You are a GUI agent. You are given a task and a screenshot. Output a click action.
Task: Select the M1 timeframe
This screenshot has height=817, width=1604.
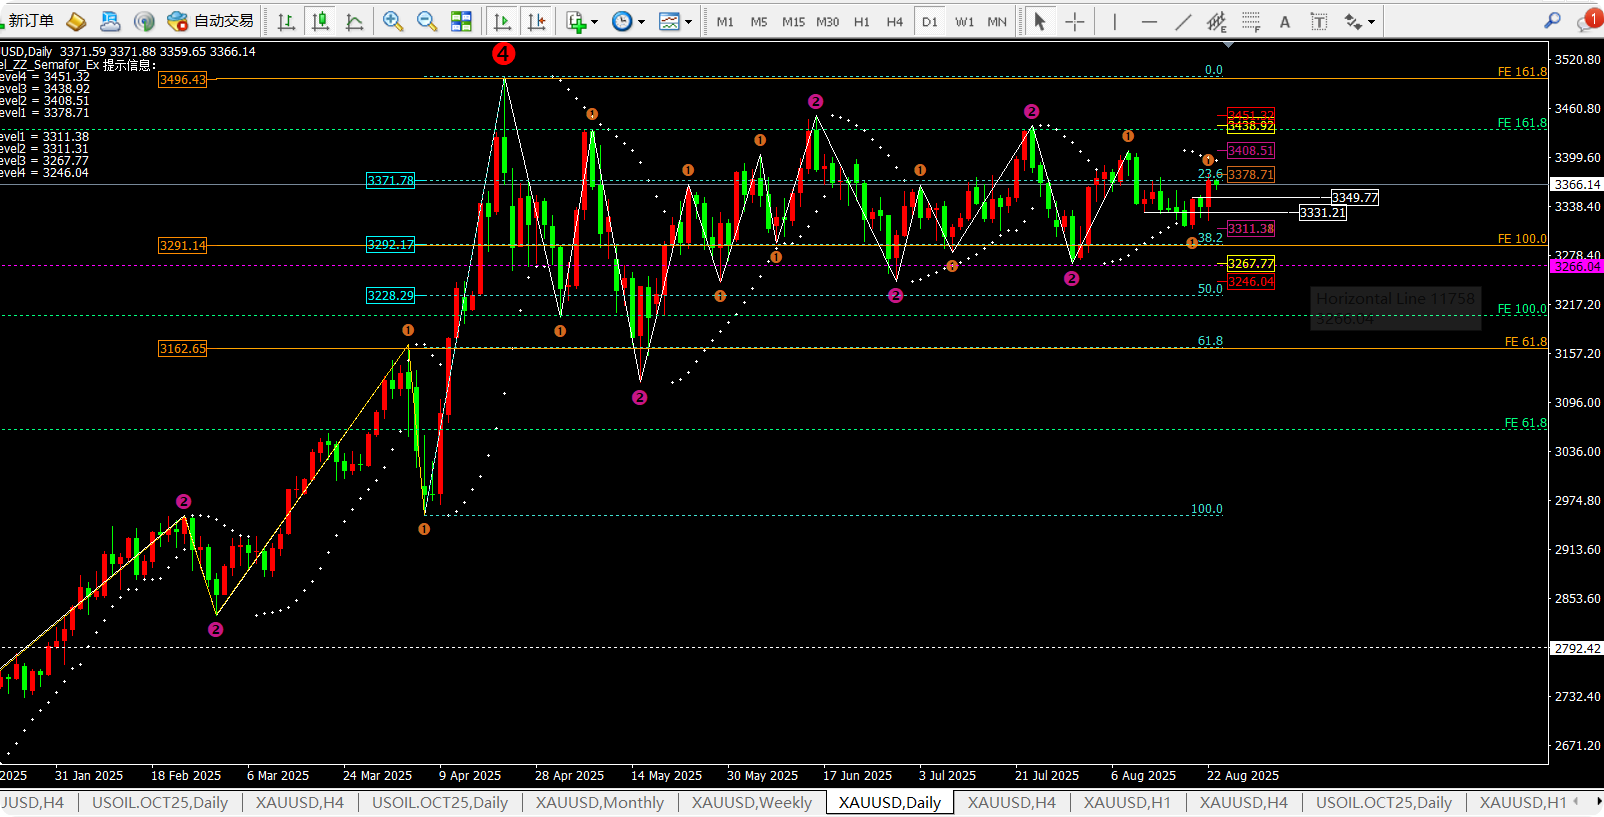coord(725,21)
